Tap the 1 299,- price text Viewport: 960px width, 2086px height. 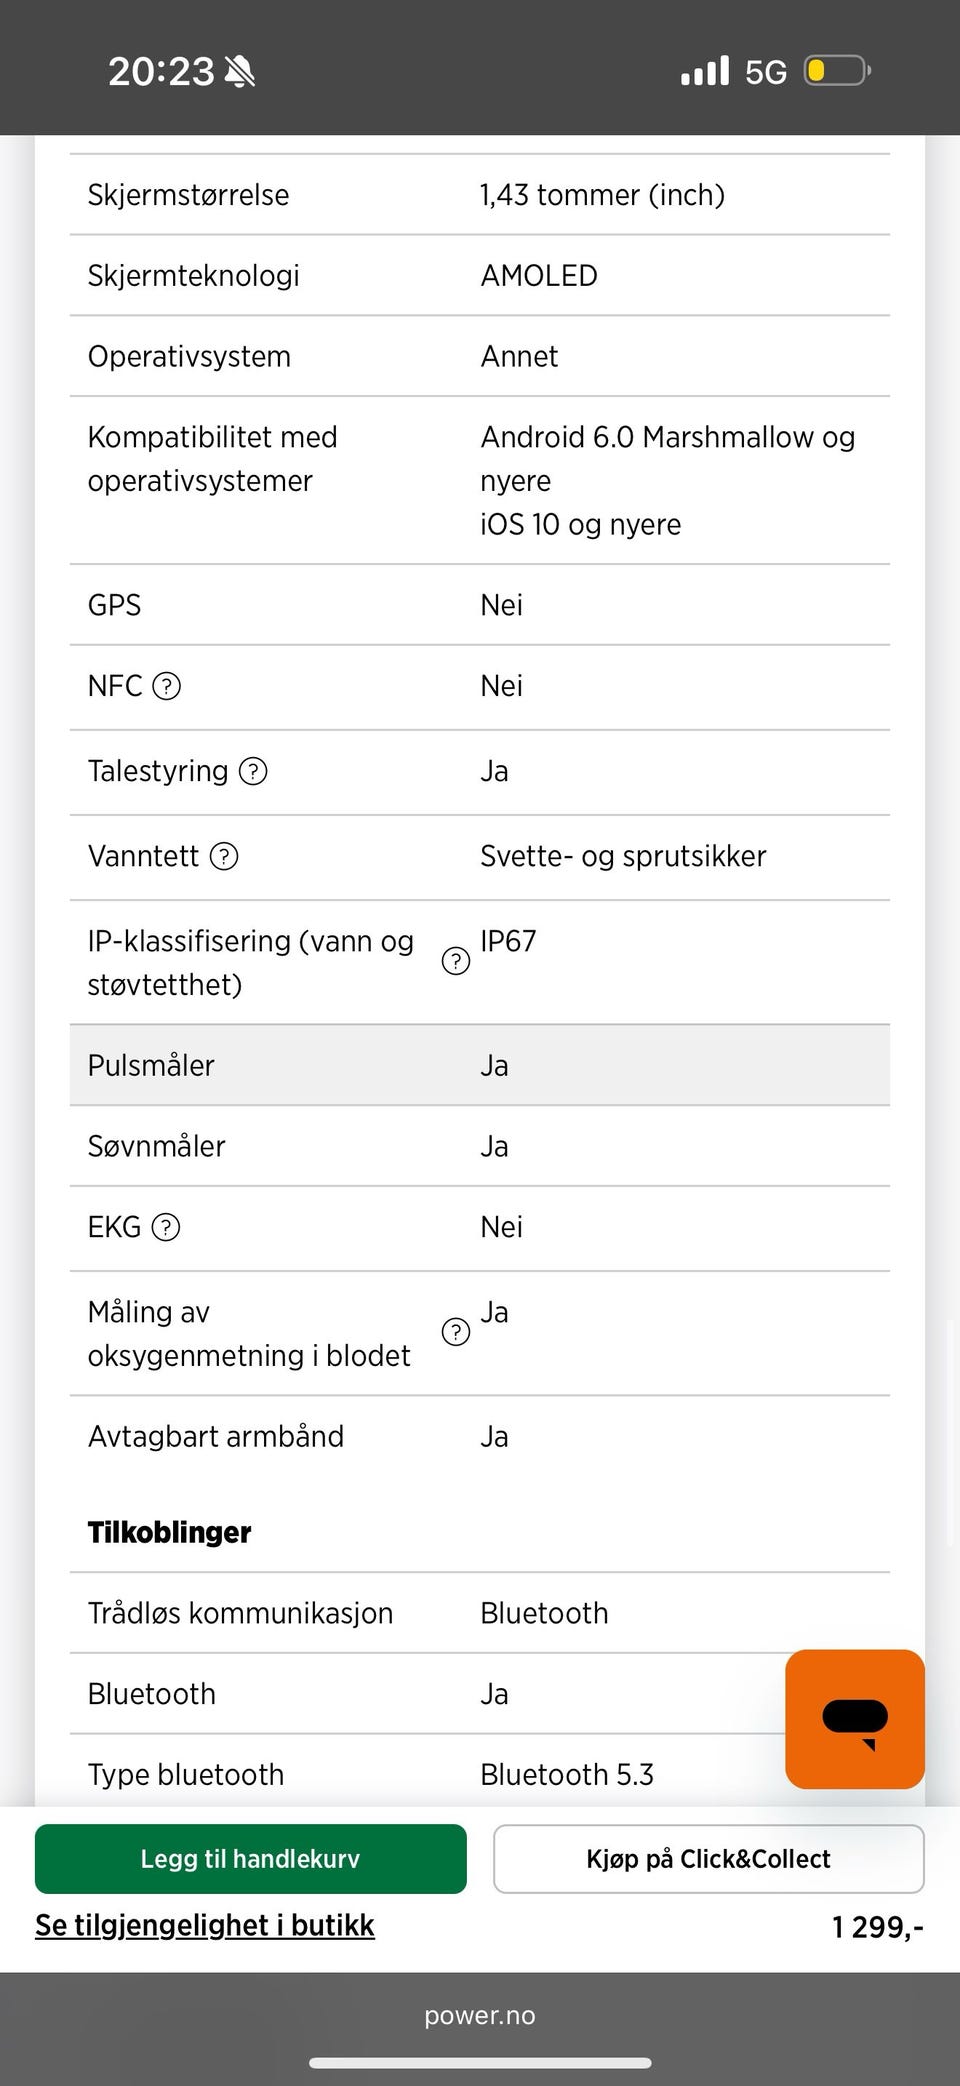click(877, 1926)
